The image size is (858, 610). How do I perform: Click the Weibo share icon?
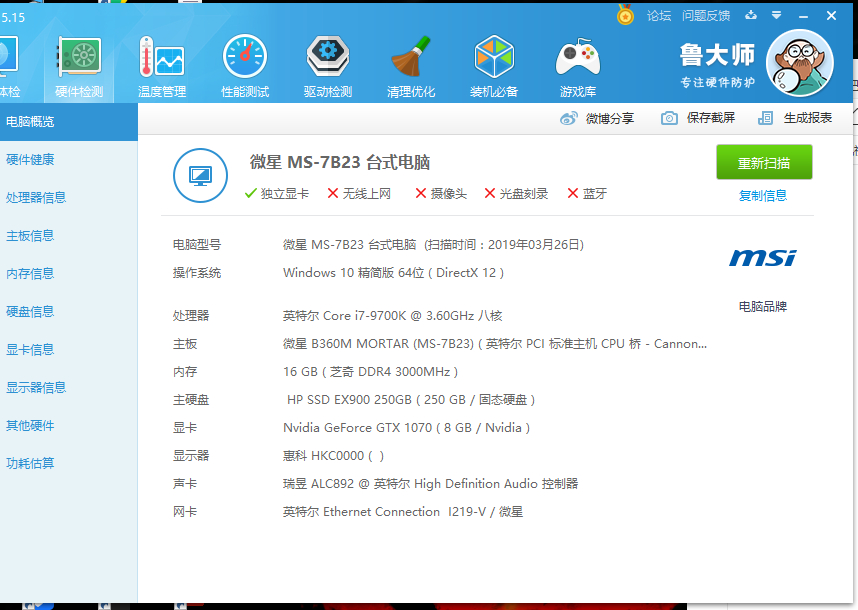point(569,118)
